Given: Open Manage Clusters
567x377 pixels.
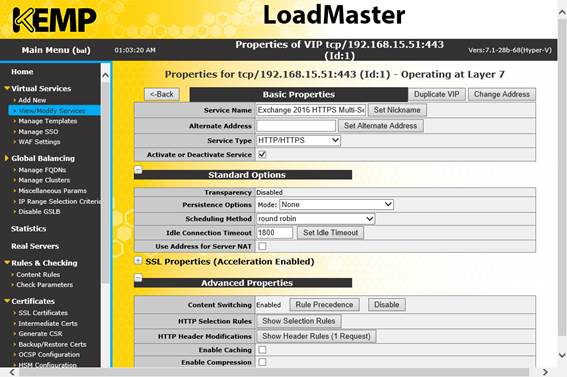Looking at the screenshot, I should tap(44, 180).
